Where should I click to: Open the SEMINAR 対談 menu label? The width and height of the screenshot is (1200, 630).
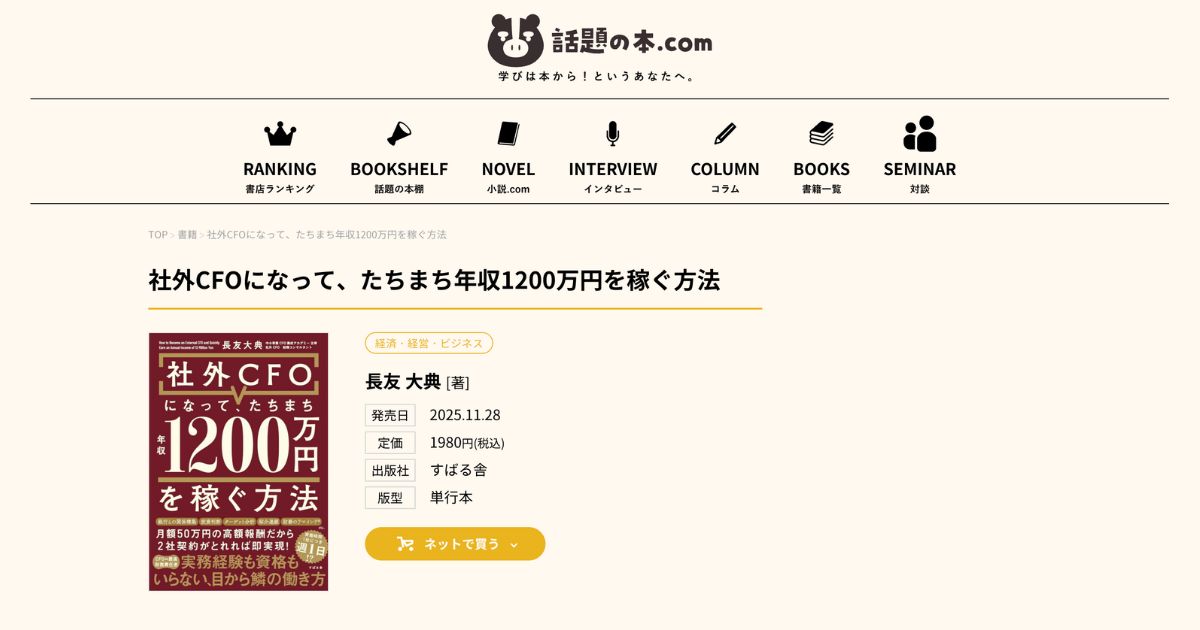tap(920, 176)
